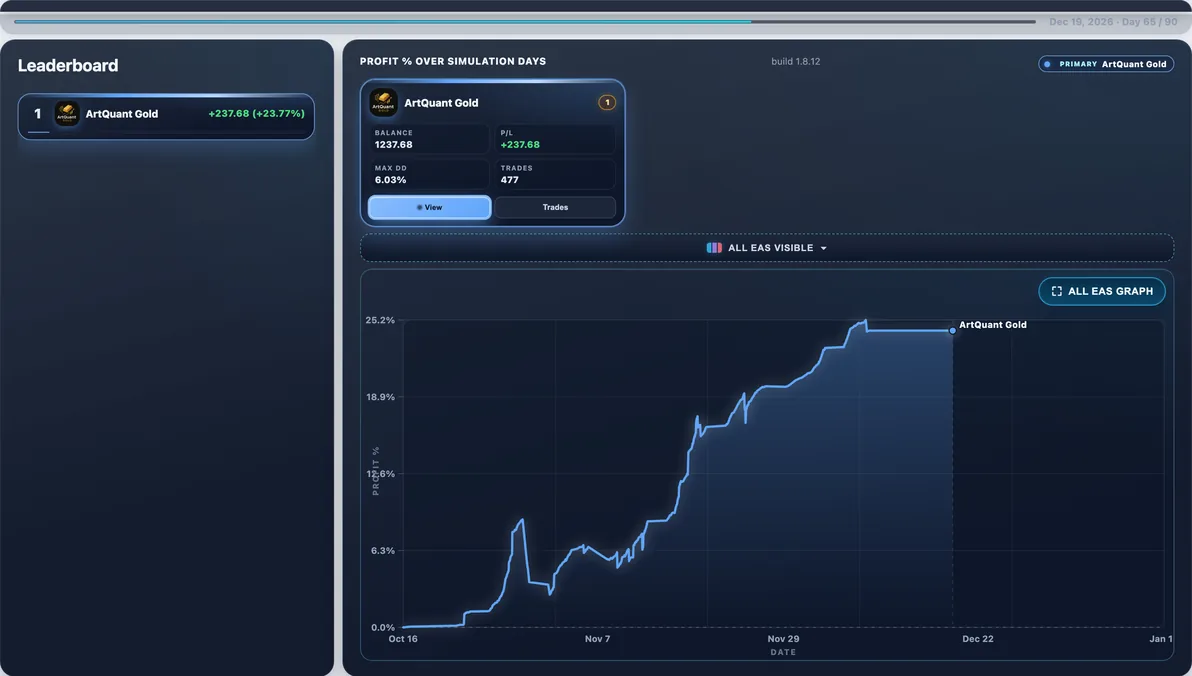Click the ArtQuant Gold logo in leaderboard row
Image resolution: width=1192 pixels, height=676 pixels.
67,114
